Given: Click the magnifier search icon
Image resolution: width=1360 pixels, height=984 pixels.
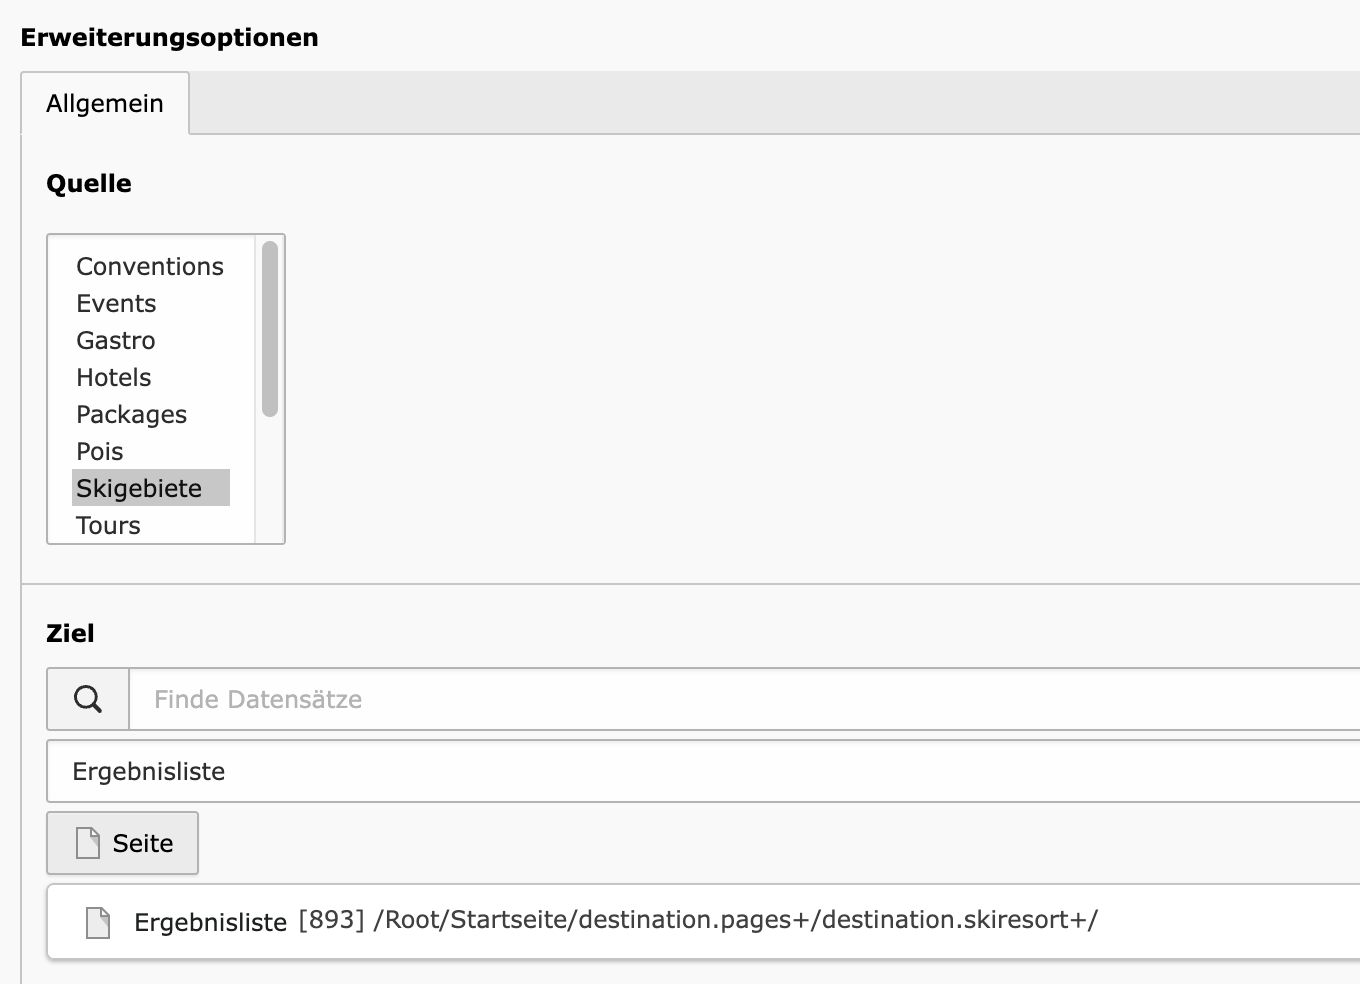Looking at the screenshot, I should tap(88, 699).
